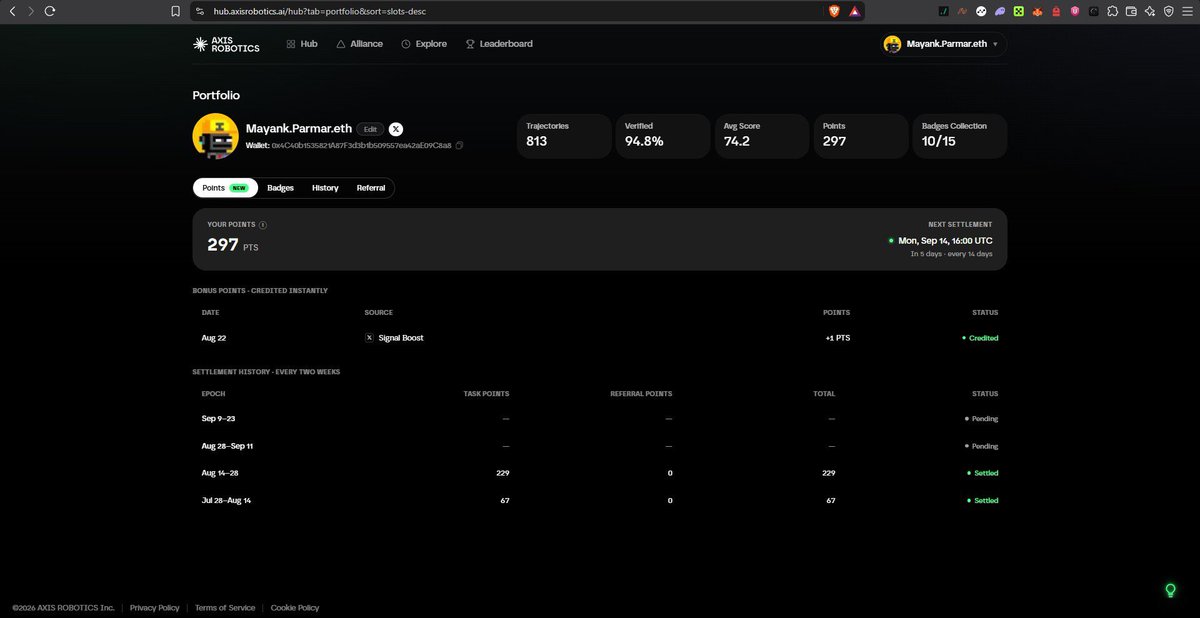This screenshot has height=618, width=1200.
Task: Switch to the Badges tab
Action: coord(280,188)
